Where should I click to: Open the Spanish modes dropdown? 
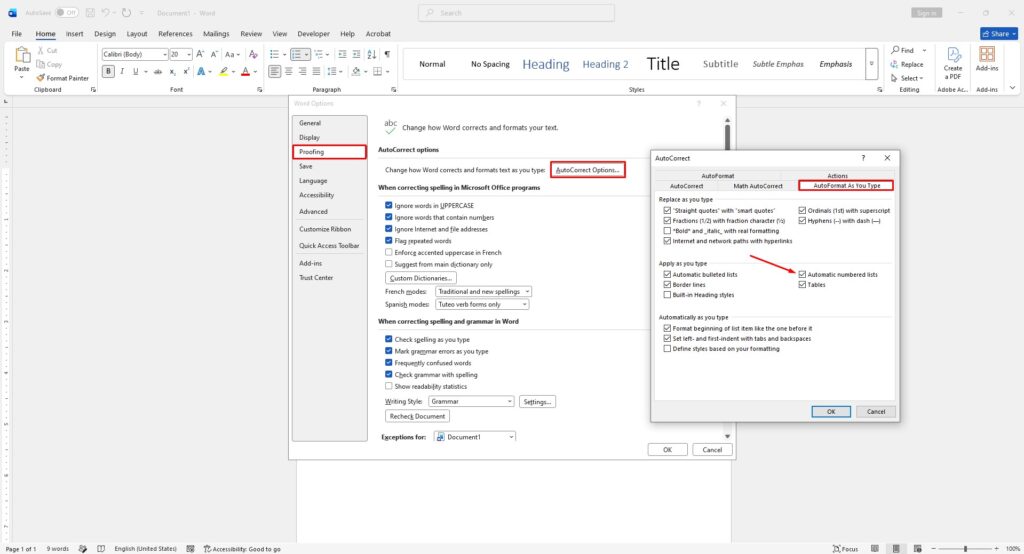[x=482, y=304]
